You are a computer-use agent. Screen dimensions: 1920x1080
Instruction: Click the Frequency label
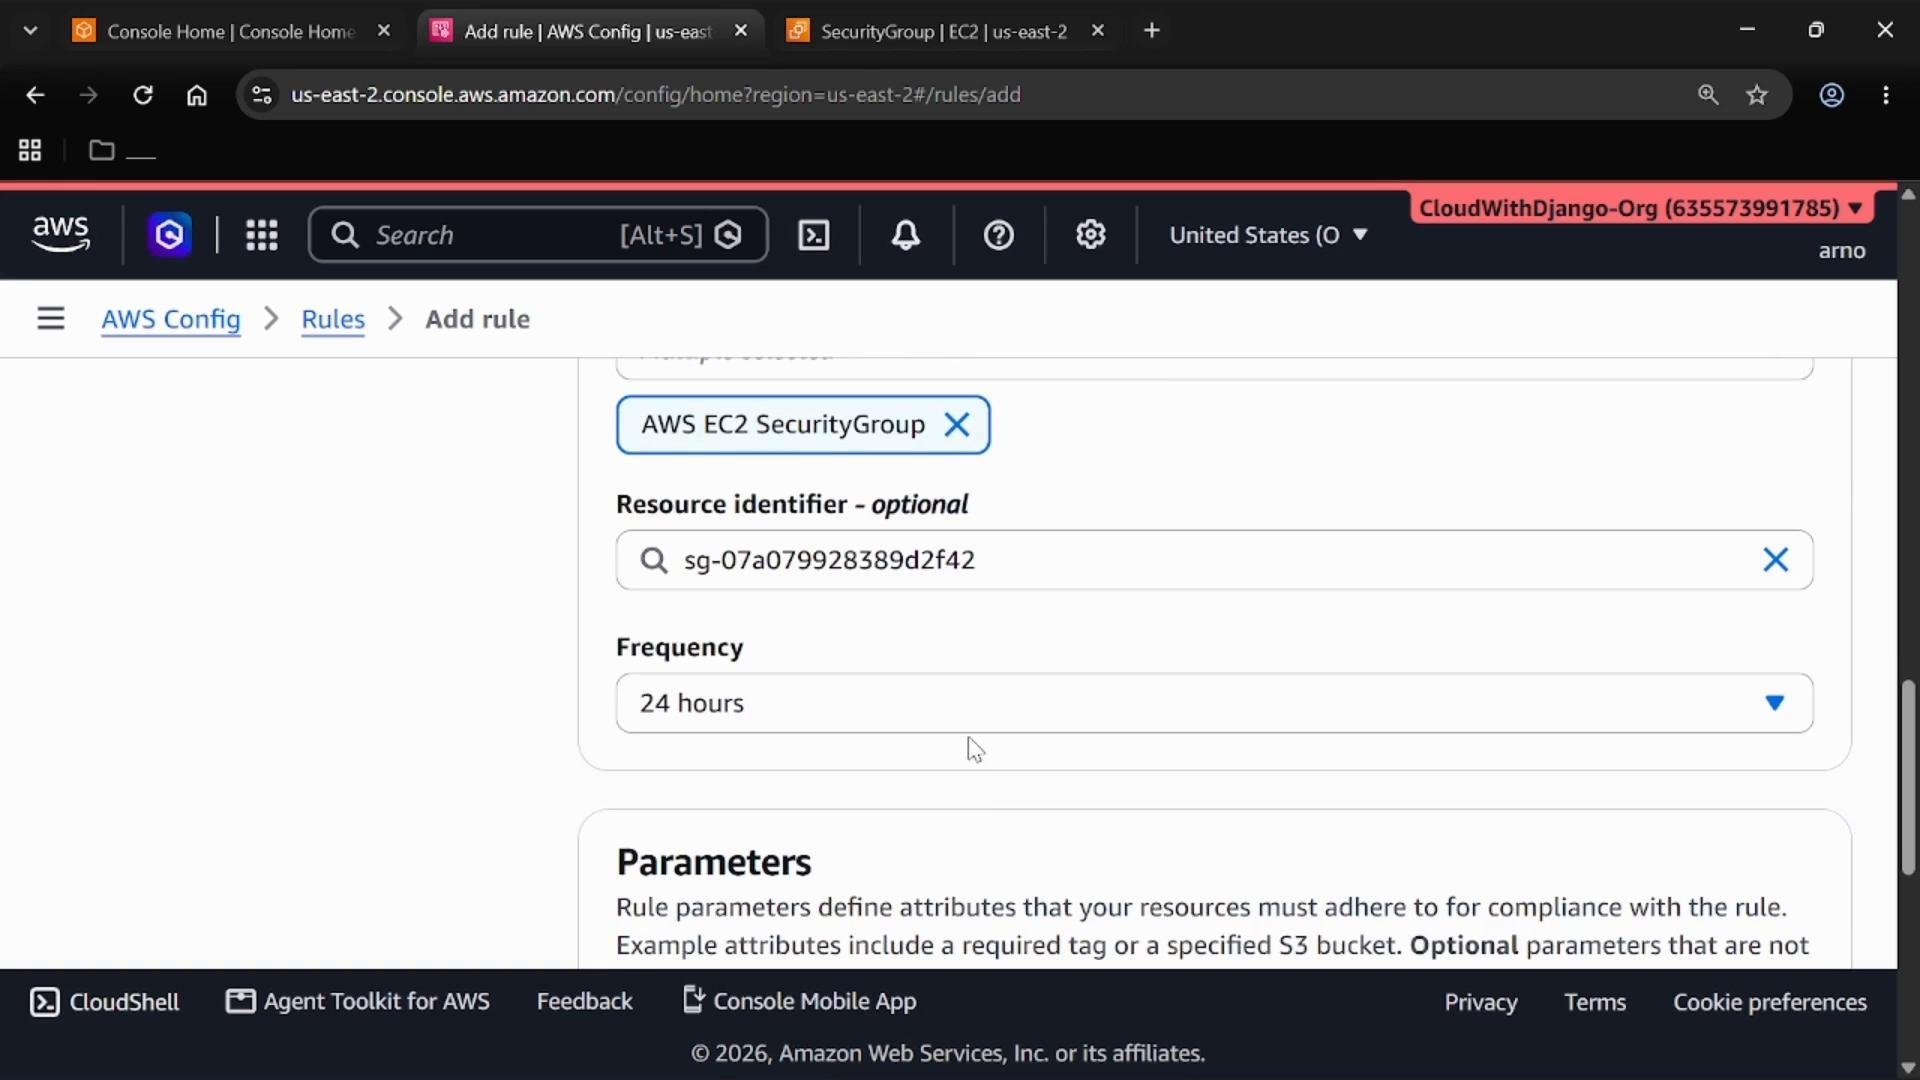680,647
